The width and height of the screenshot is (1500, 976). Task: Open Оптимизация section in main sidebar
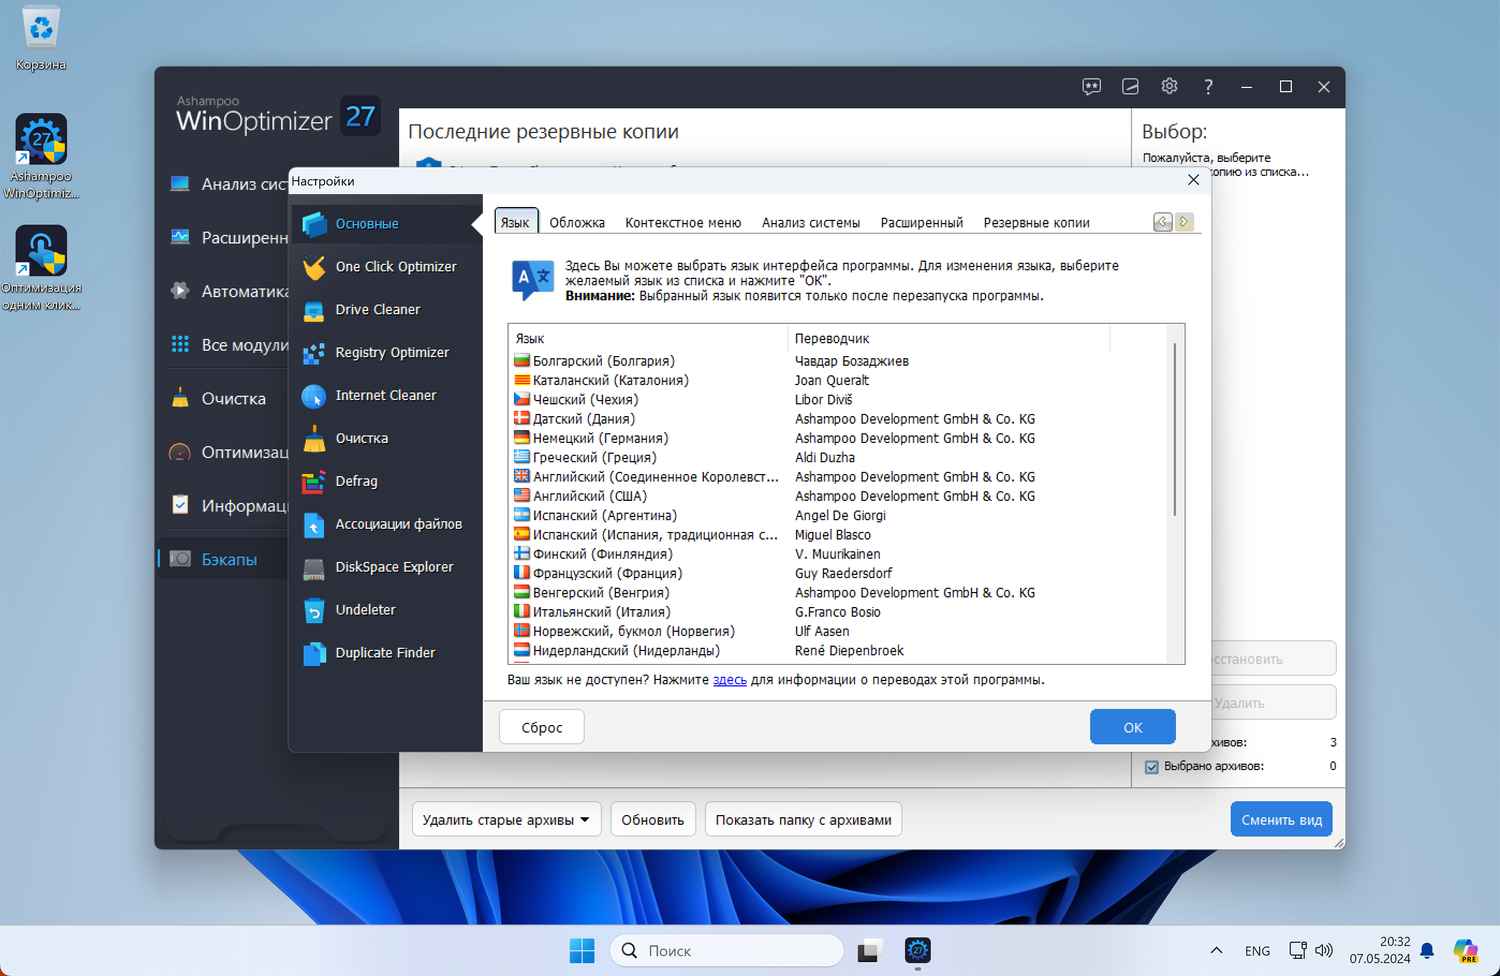click(x=227, y=453)
